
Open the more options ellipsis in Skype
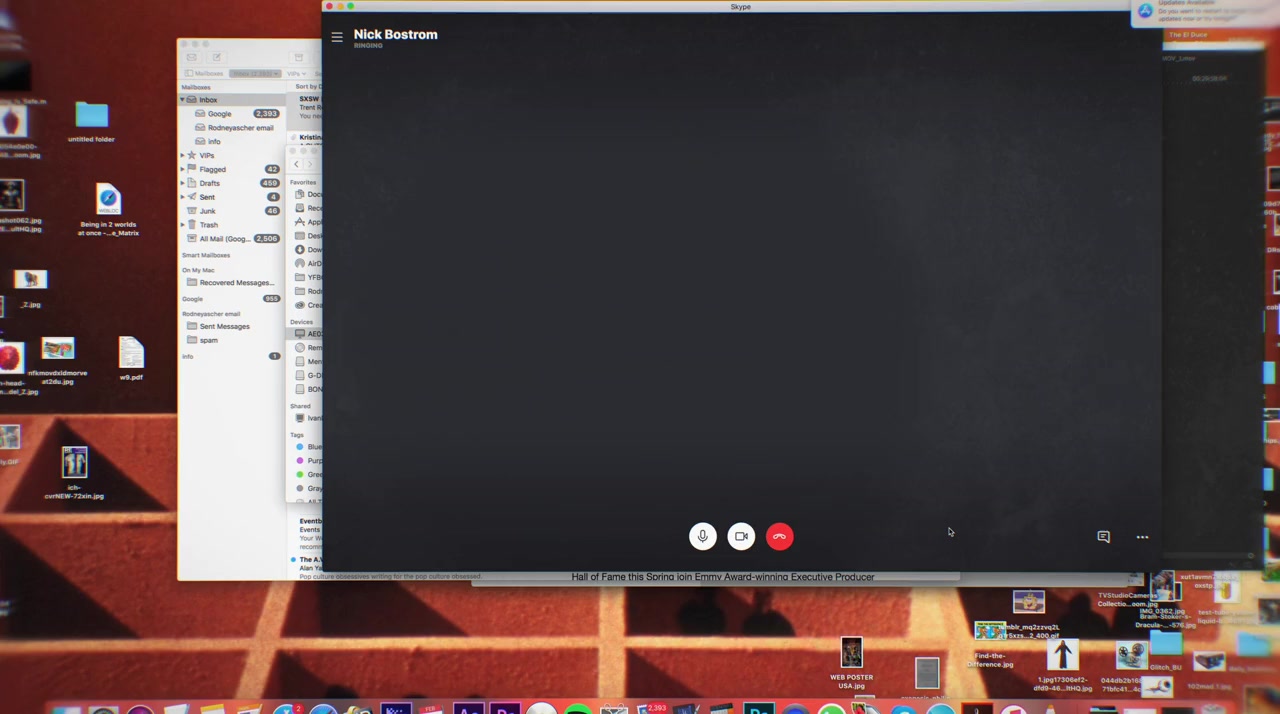coord(1142,537)
